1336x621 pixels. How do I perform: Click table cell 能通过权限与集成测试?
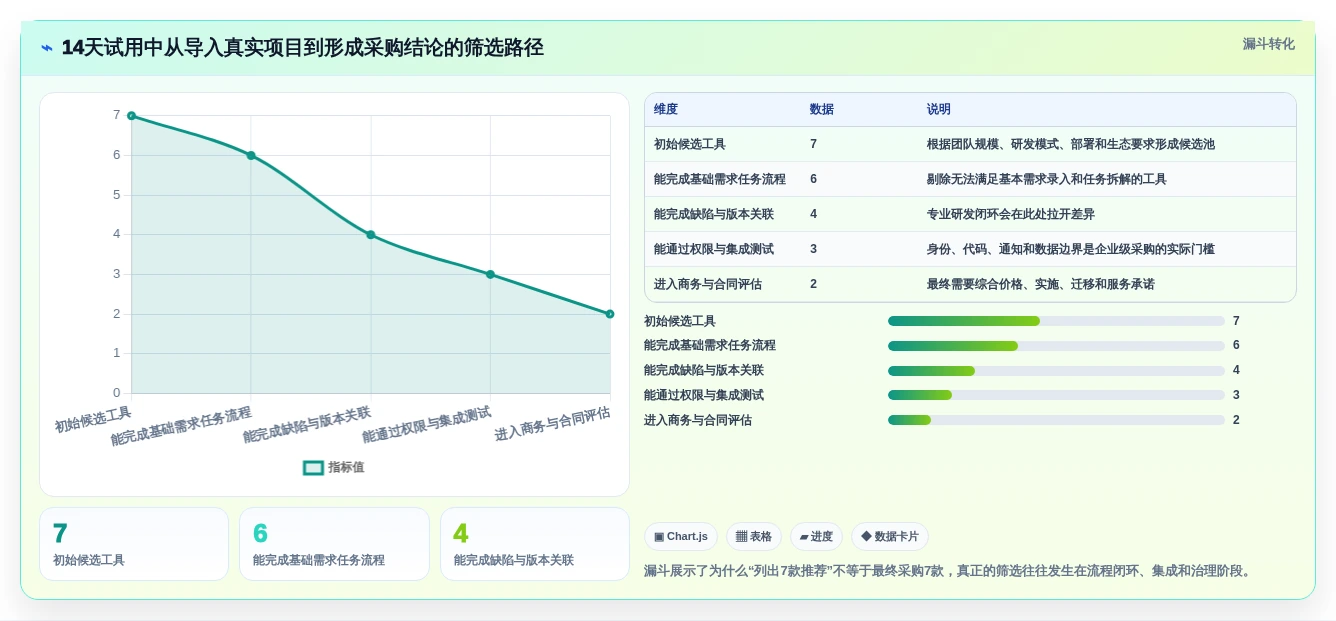714,249
